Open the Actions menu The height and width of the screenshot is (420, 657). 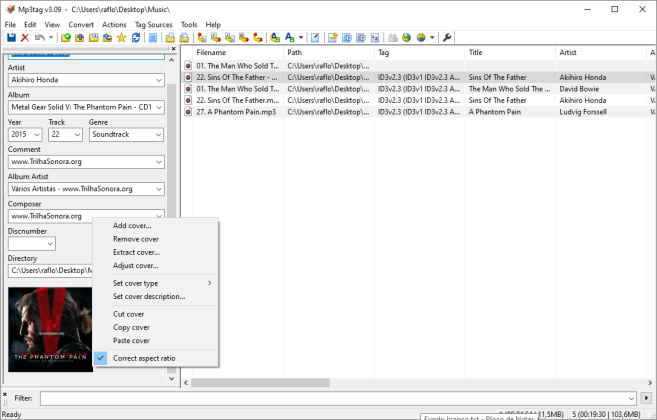pos(114,25)
